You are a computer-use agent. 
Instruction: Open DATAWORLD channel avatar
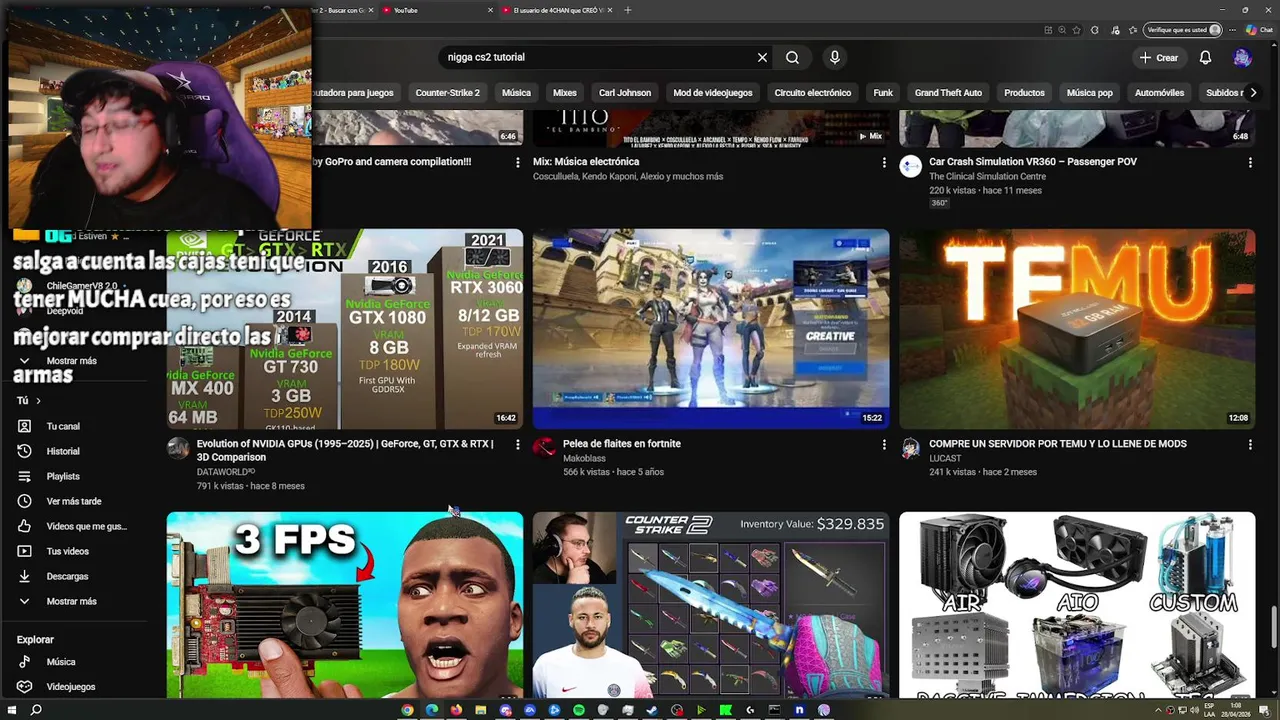178,448
